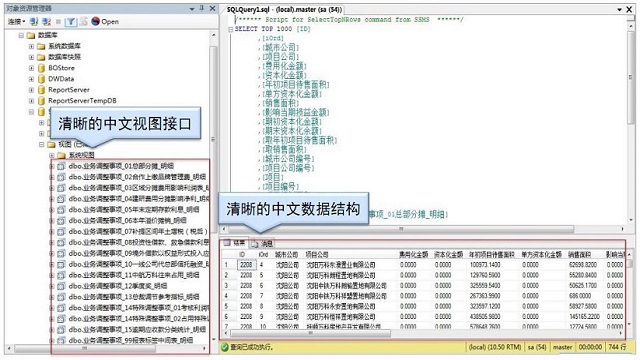Select view 业务调整事项_01总部分摊_明细
Viewport: 640px width, 360px height.
121,166
